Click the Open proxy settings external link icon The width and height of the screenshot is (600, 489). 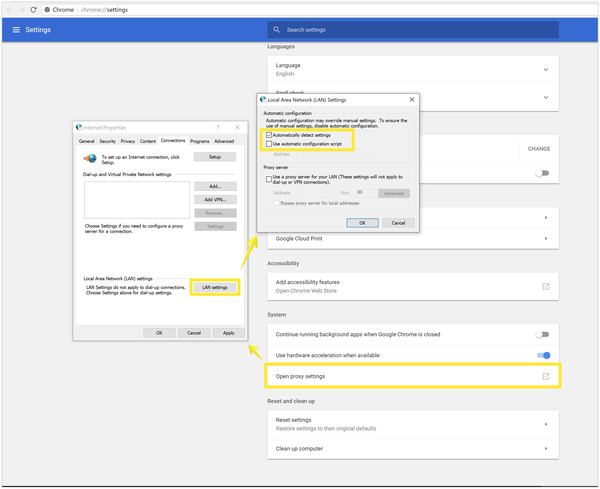(546, 376)
